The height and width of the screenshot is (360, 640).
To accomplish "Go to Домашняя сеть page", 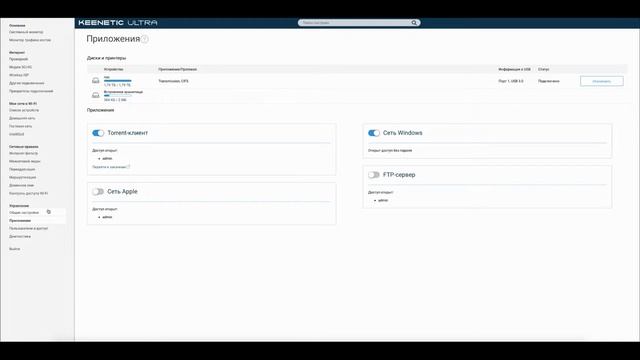I will [x=22, y=118].
